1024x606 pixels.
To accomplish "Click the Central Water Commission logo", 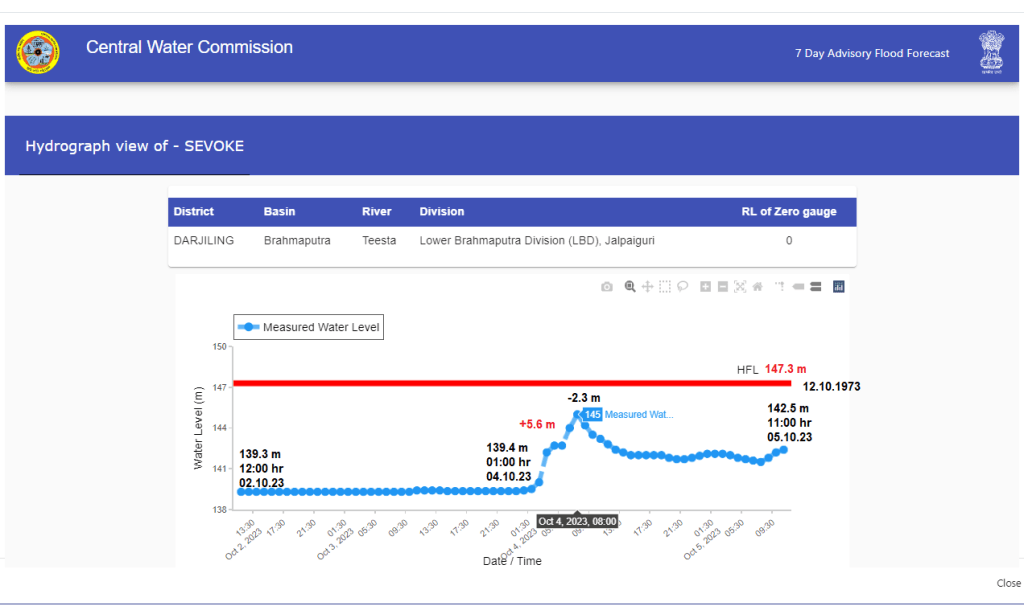I will click(38, 53).
